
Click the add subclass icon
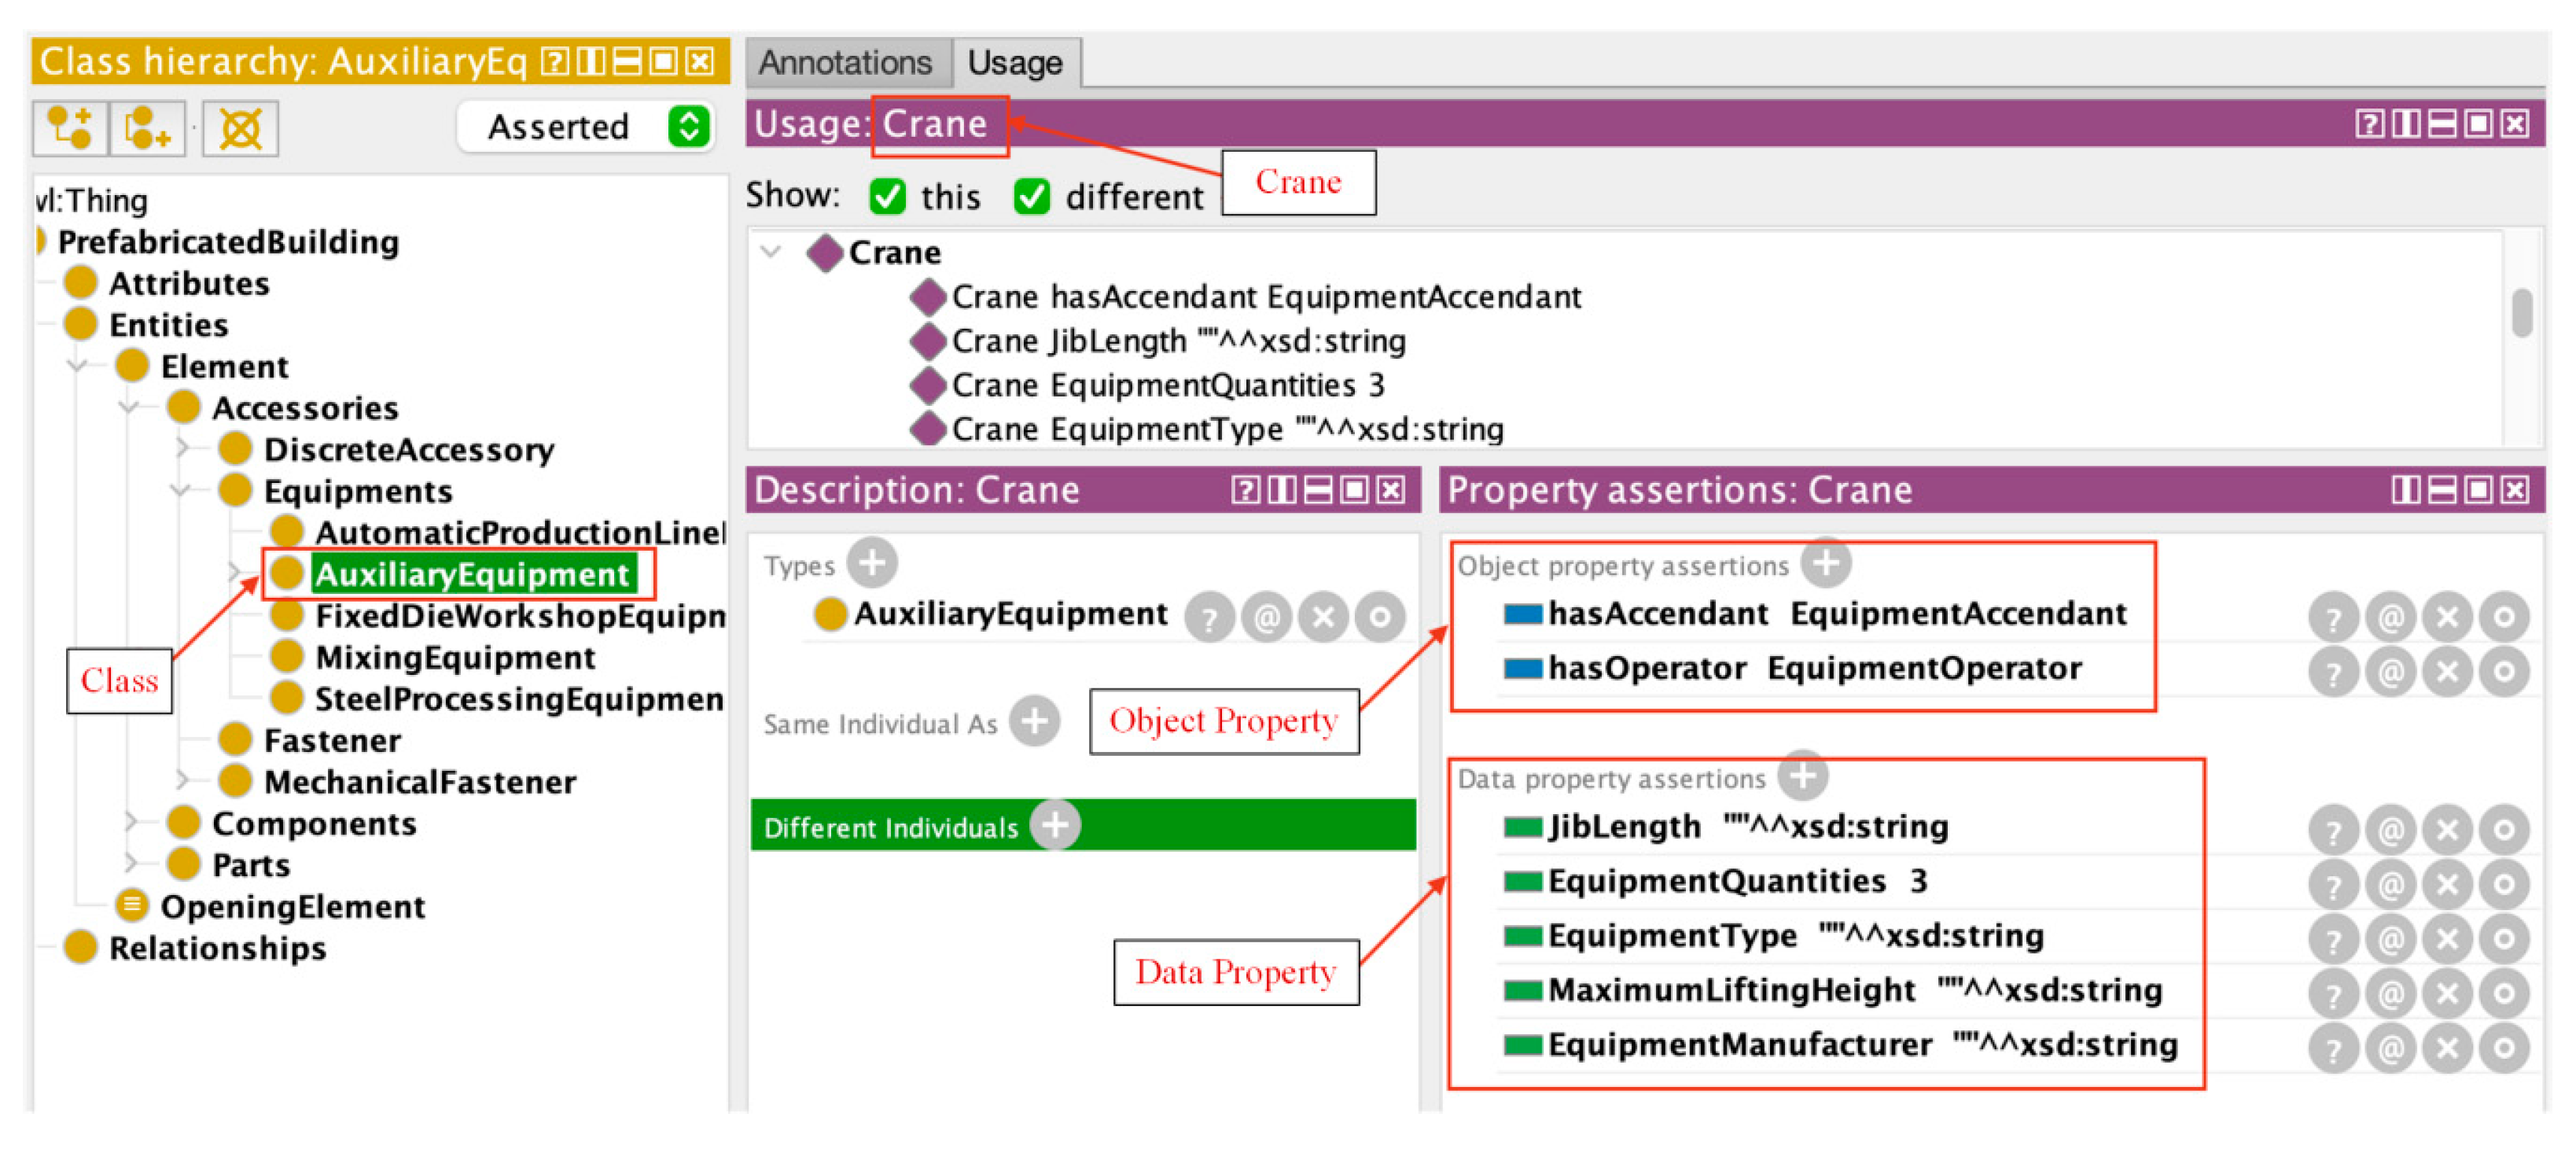pyautogui.click(x=70, y=128)
